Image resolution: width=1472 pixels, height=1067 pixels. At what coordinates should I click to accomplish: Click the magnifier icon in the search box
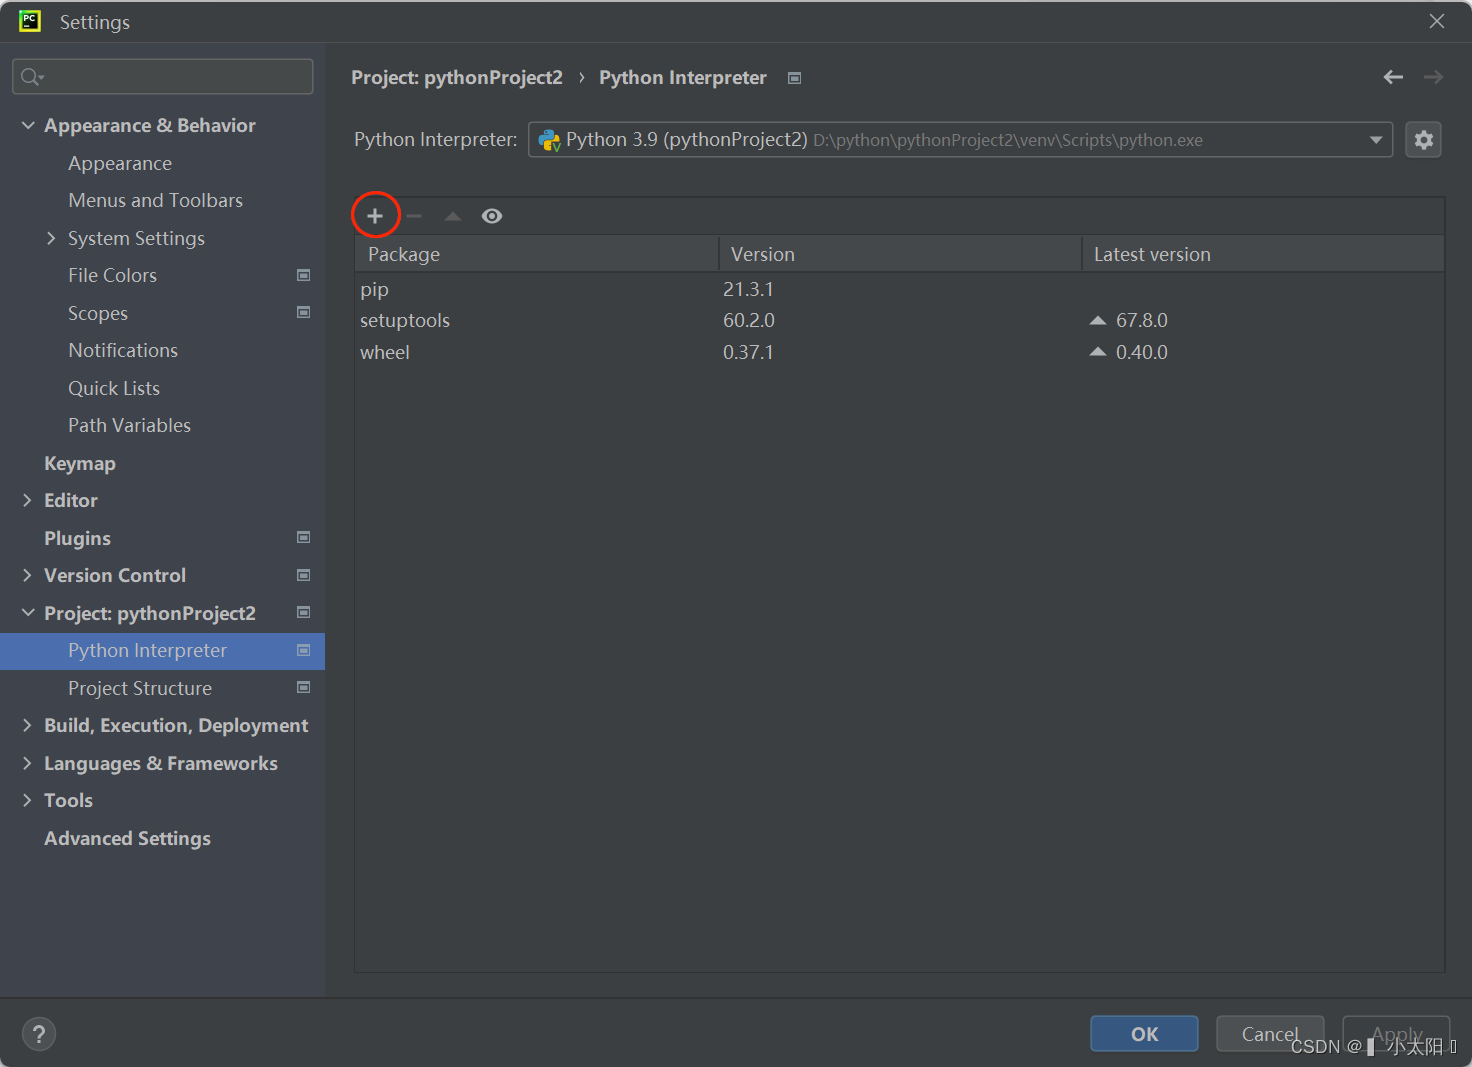[x=30, y=76]
